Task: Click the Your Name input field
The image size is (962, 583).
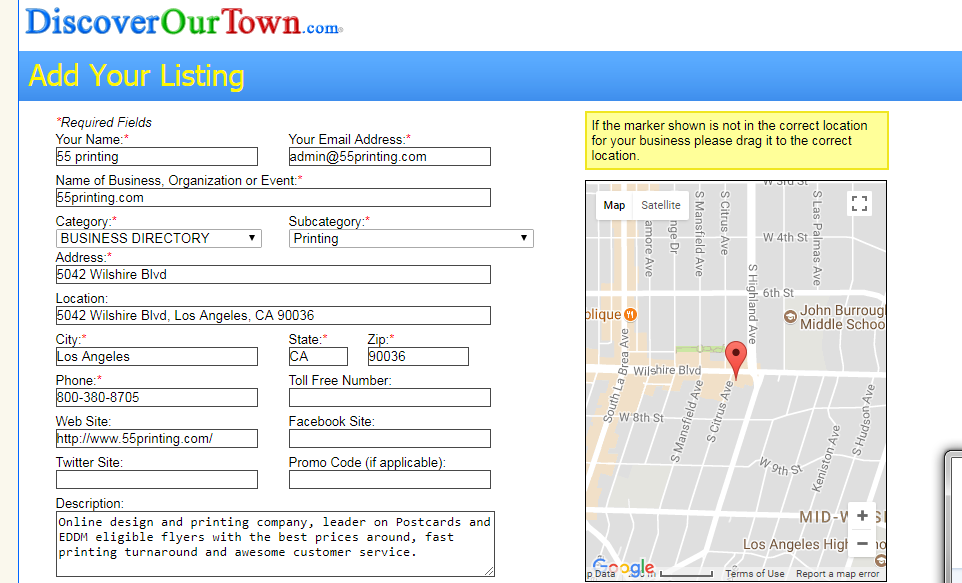Action: (x=156, y=156)
